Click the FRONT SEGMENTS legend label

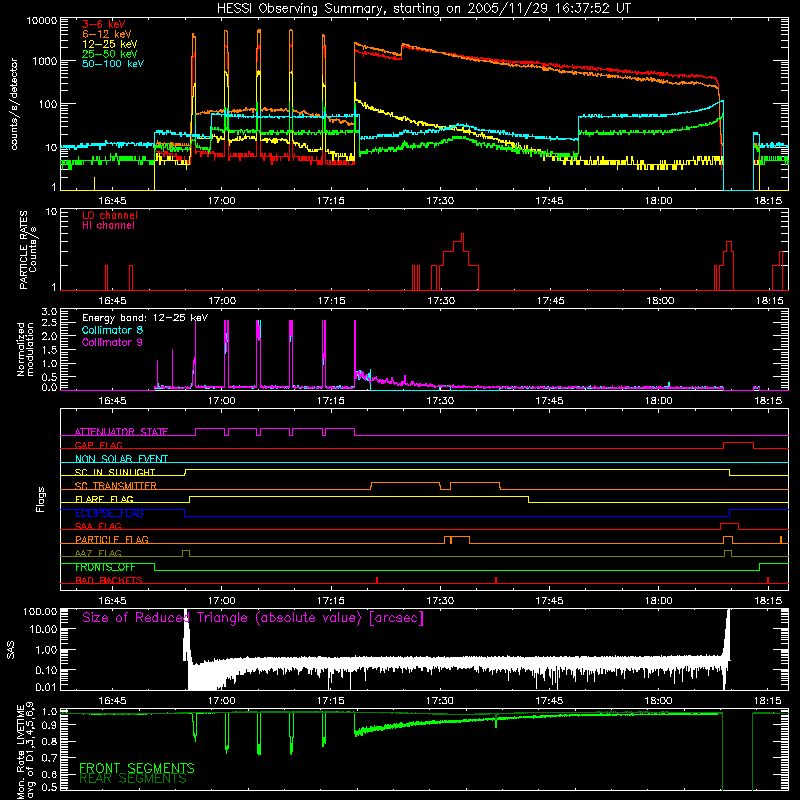(x=137, y=768)
